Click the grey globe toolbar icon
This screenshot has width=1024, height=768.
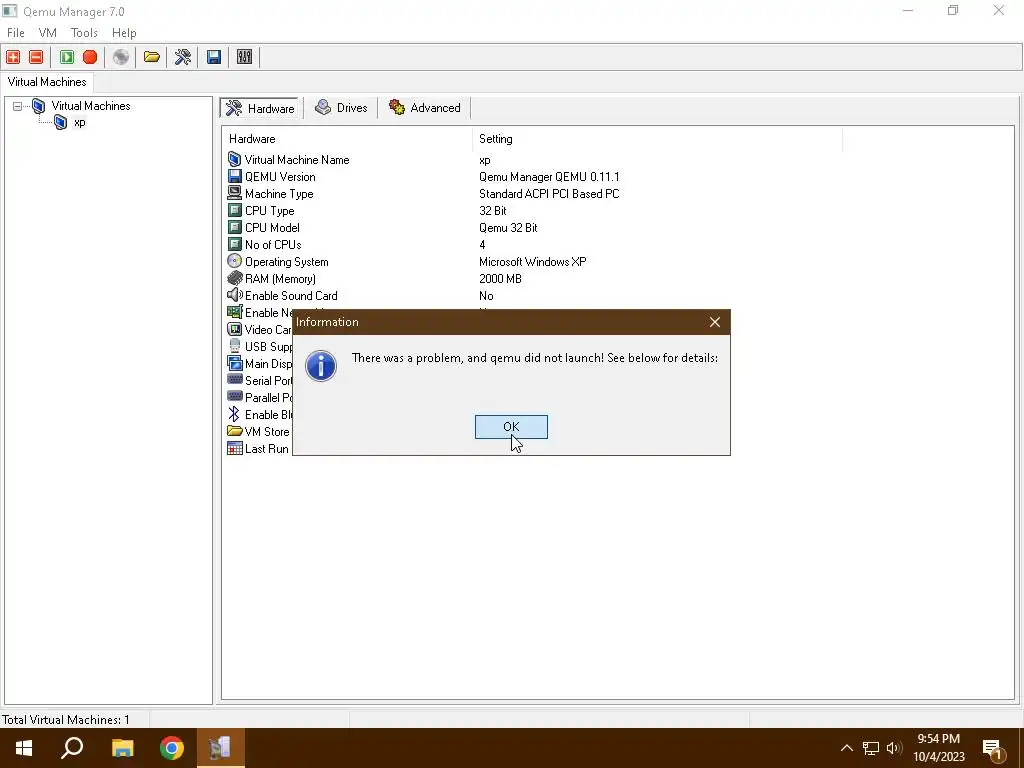point(121,57)
